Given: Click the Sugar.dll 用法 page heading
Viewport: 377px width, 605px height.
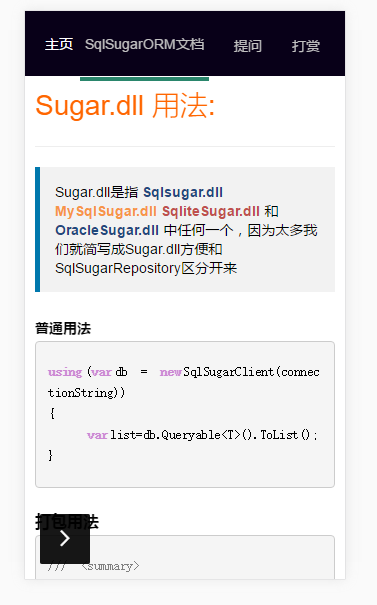Looking at the screenshot, I should (x=125, y=106).
